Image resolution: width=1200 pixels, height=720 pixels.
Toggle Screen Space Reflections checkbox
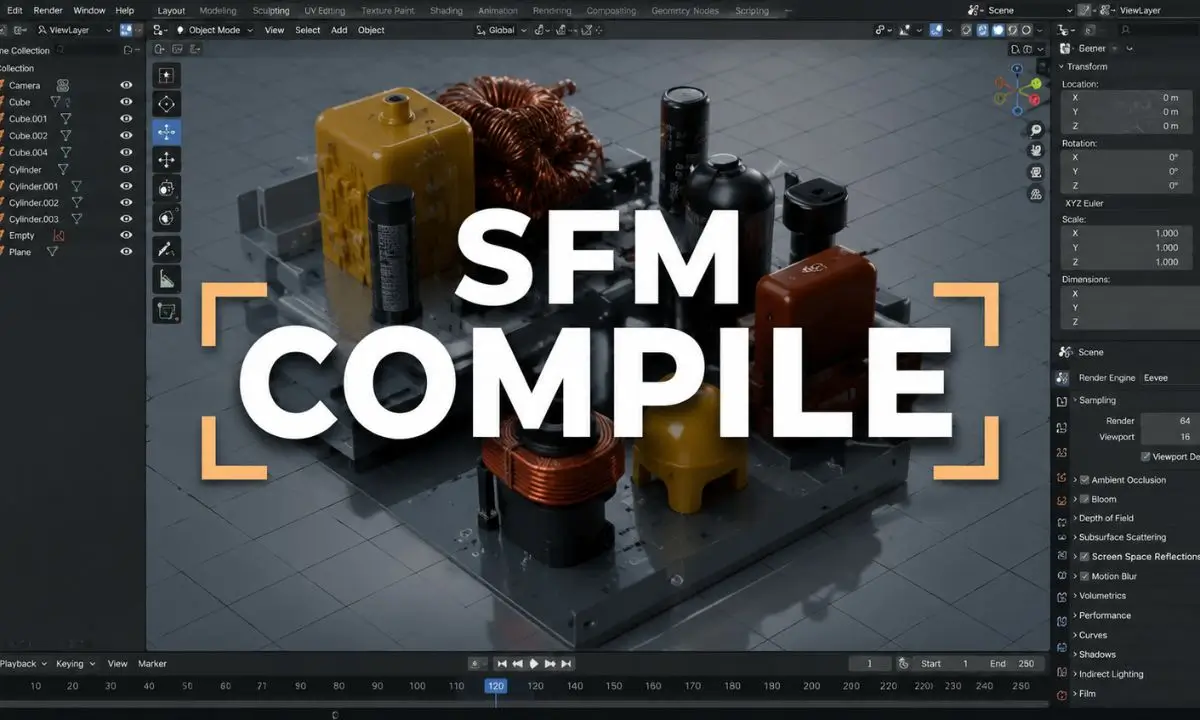[x=1084, y=557]
